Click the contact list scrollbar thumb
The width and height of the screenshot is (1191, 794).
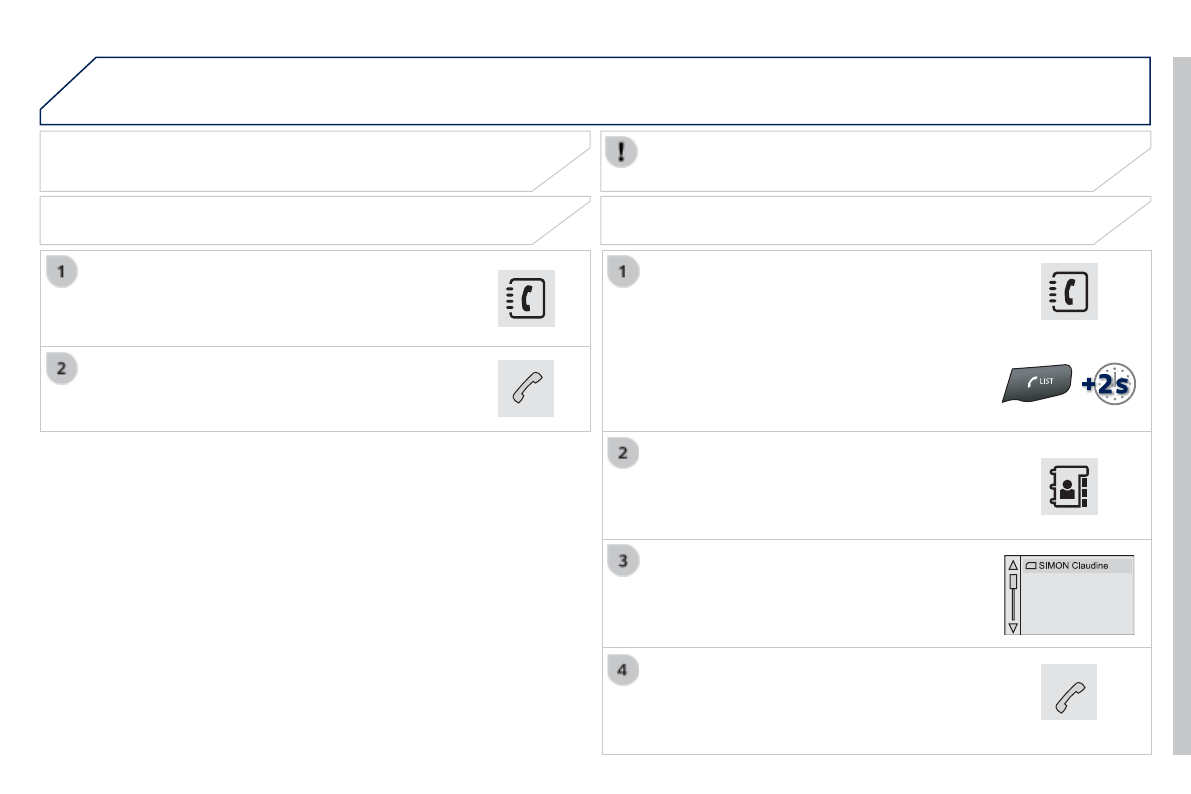click(x=1012, y=581)
